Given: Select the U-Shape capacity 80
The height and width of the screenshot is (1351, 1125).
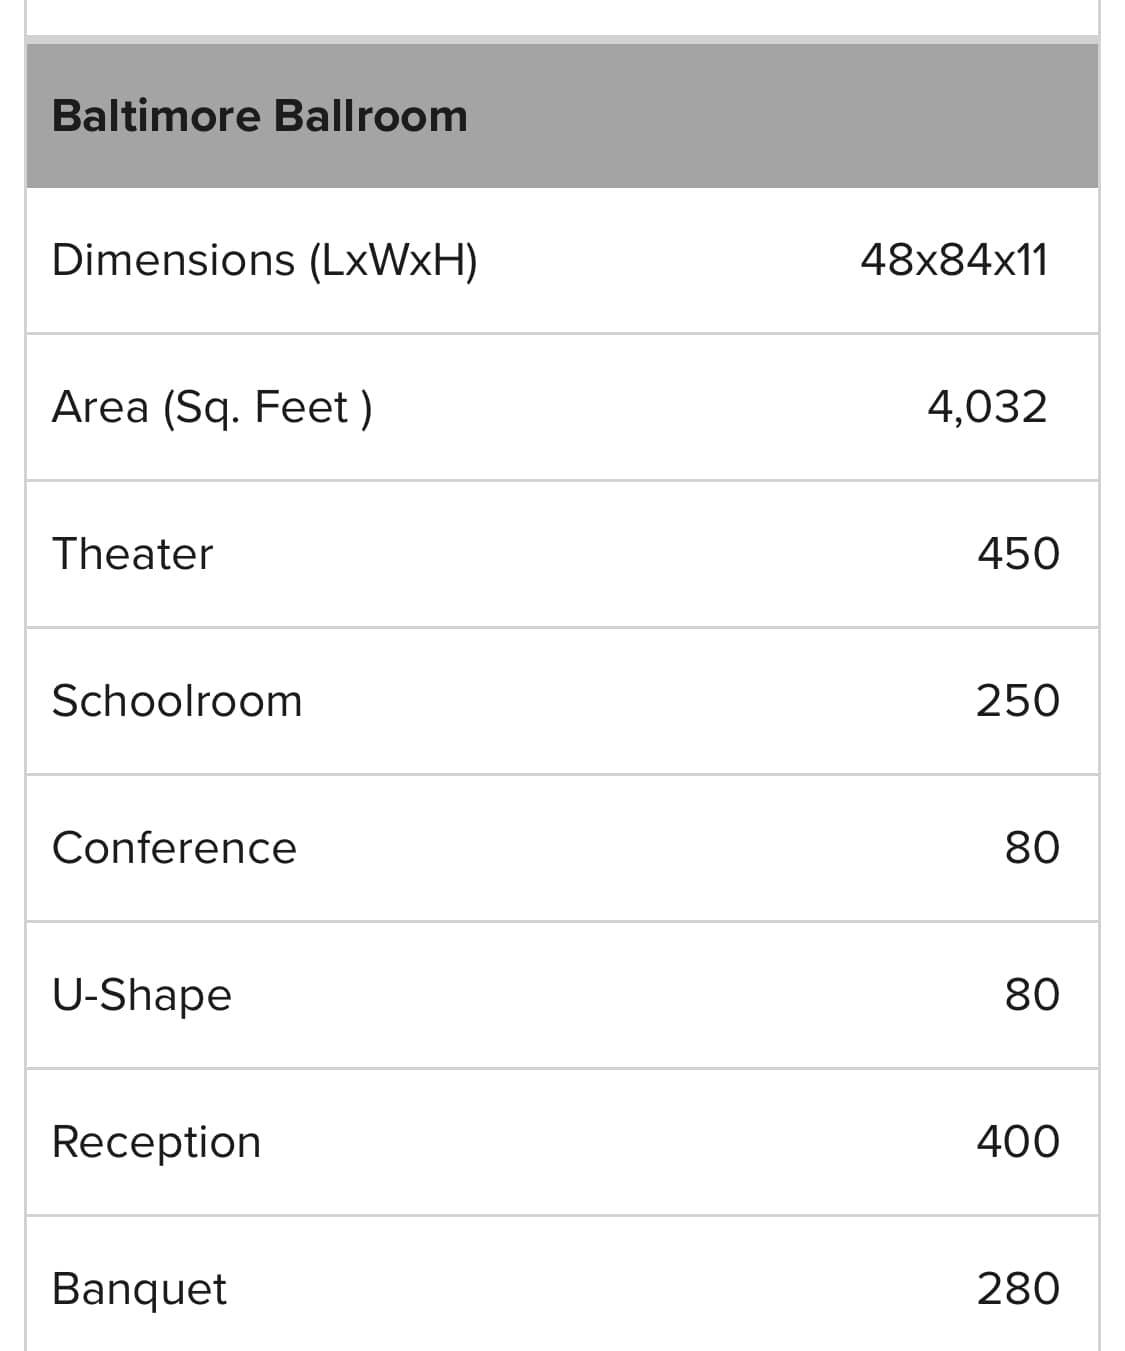Looking at the screenshot, I should pyautogui.click(x=1032, y=995).
